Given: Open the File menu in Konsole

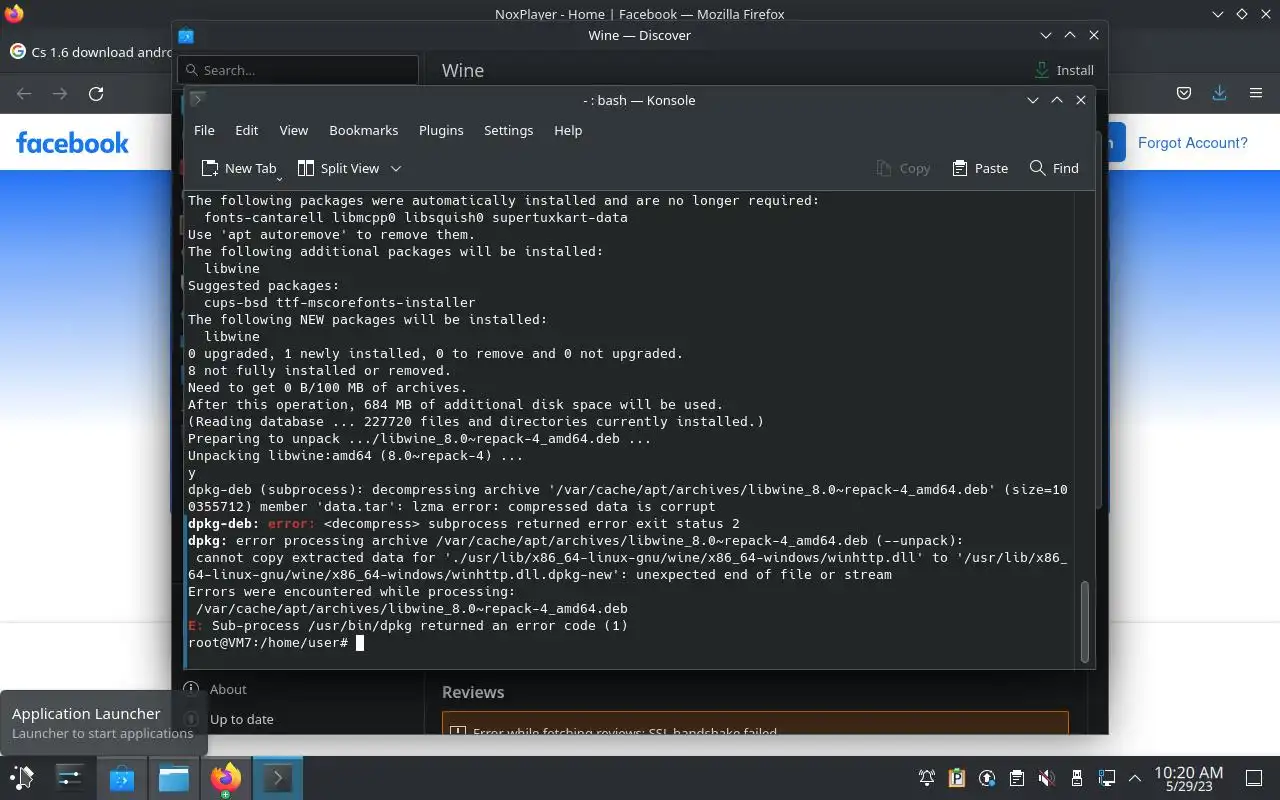Looking at the screenshot, I should [x=204, y=130].
